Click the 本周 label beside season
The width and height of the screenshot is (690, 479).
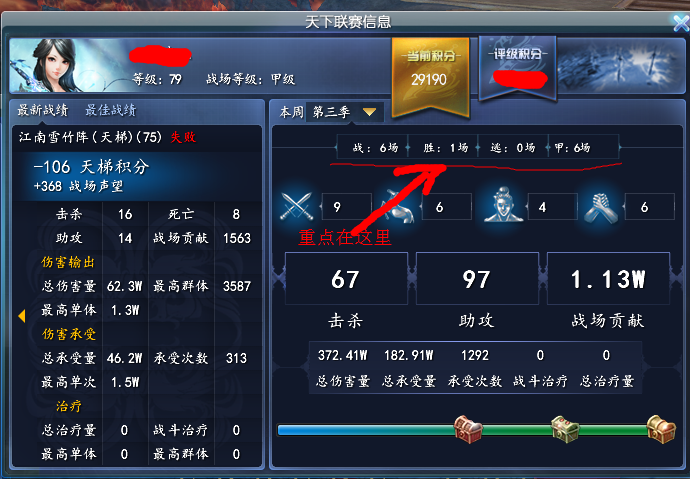(291, 112)
